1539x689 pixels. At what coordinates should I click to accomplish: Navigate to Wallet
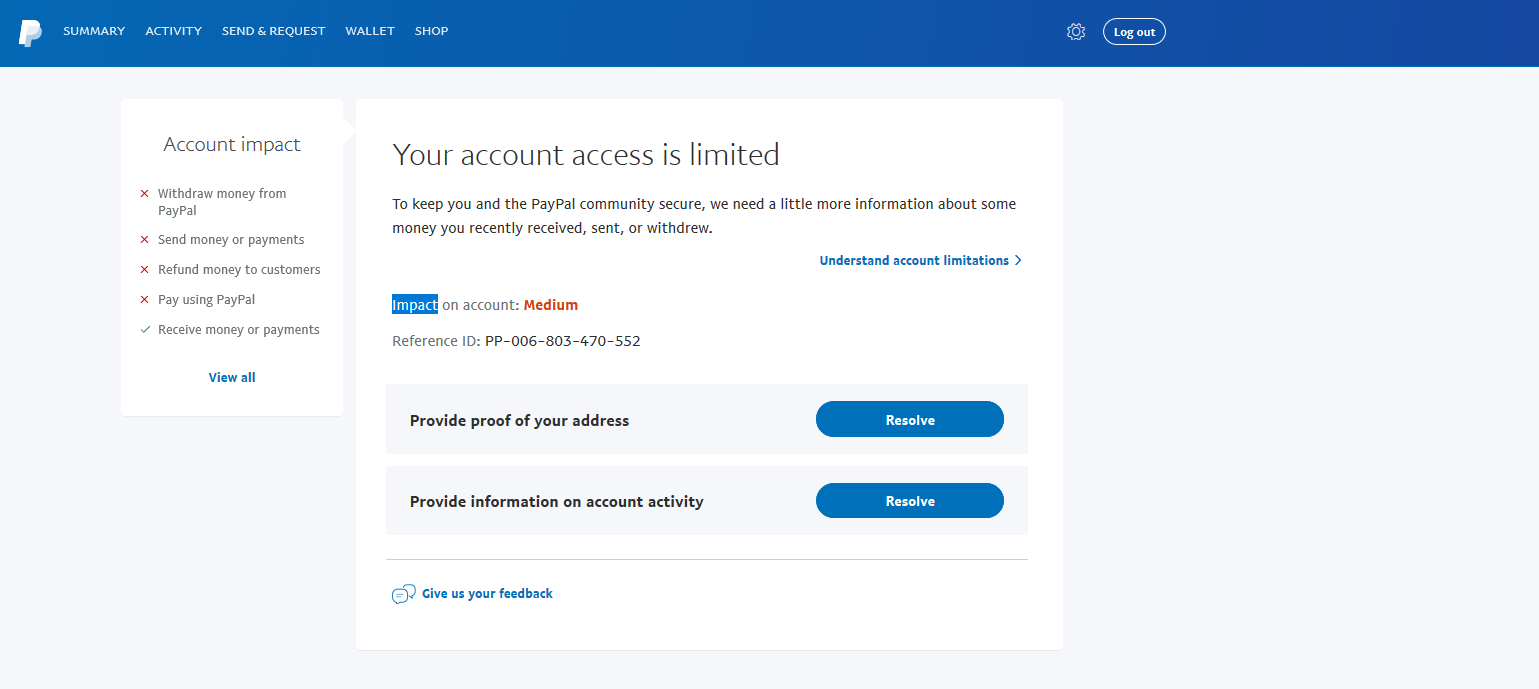click(x=370, y=31)
